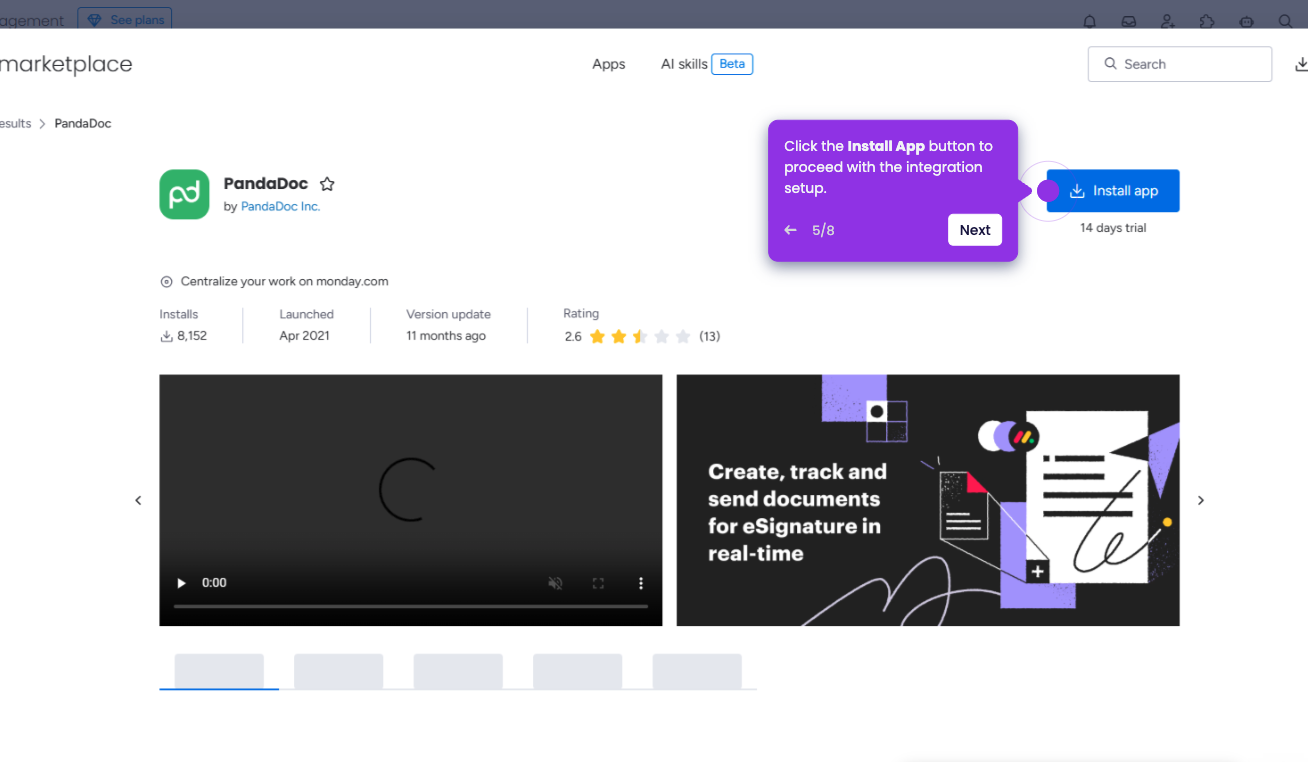The height and width of the screenshot is (762, 1308).
Task: Click the rating stars
Action: pyautogui.click(x=641, y=337)
